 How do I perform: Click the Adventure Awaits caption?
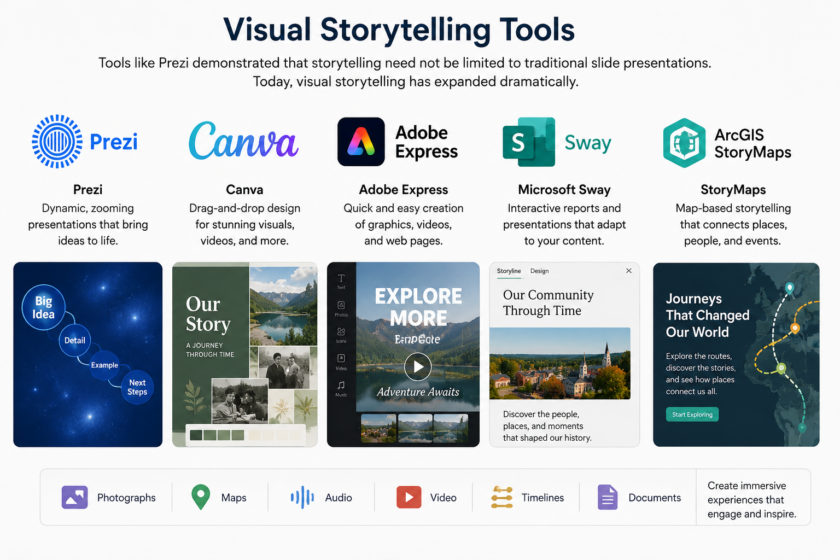click(418, 392)
